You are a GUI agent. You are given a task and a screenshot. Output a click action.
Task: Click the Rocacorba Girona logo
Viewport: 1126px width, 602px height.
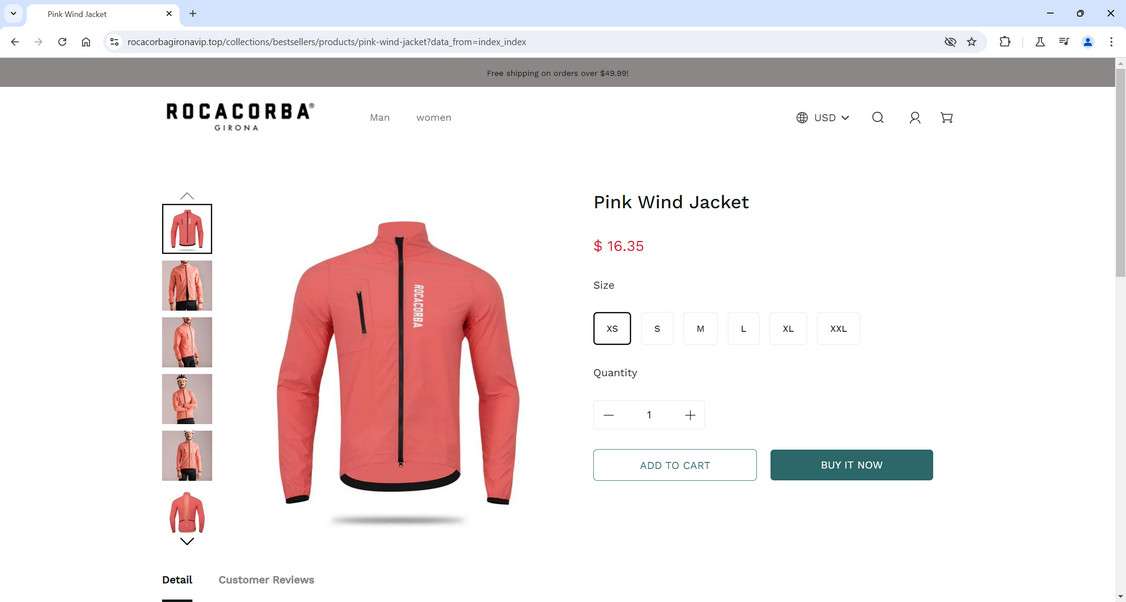(x=240, y=116)
